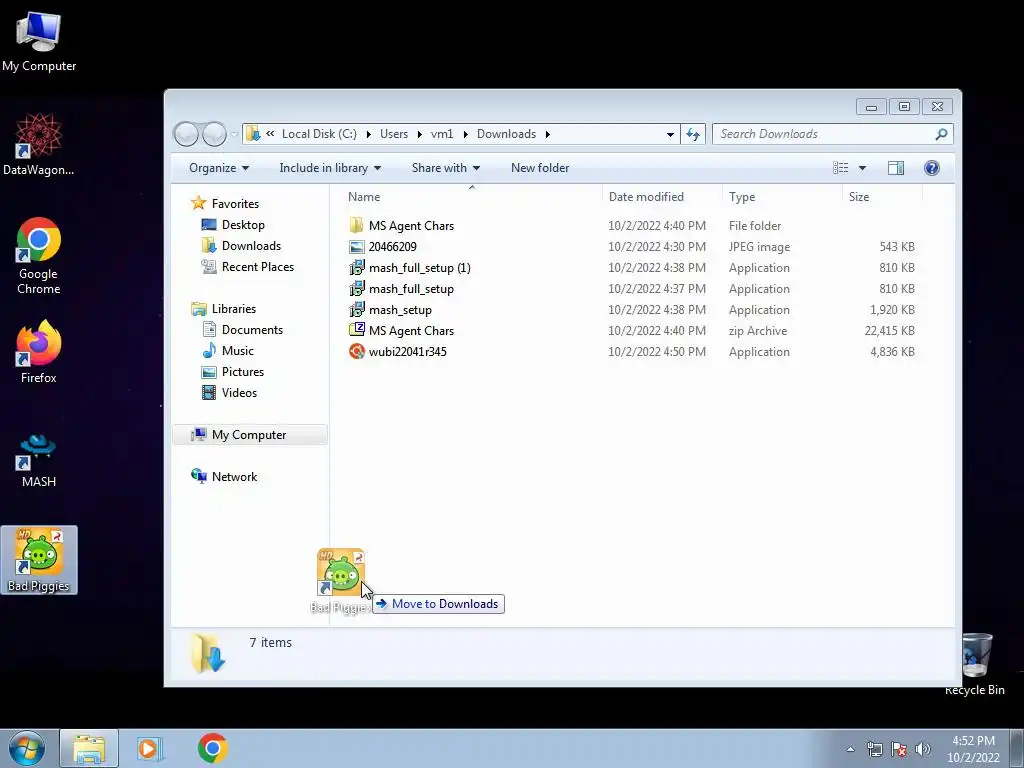1024x768 pixels.
Task: Open recent pages dropdown arrow
Action: [x=234, y=135]
